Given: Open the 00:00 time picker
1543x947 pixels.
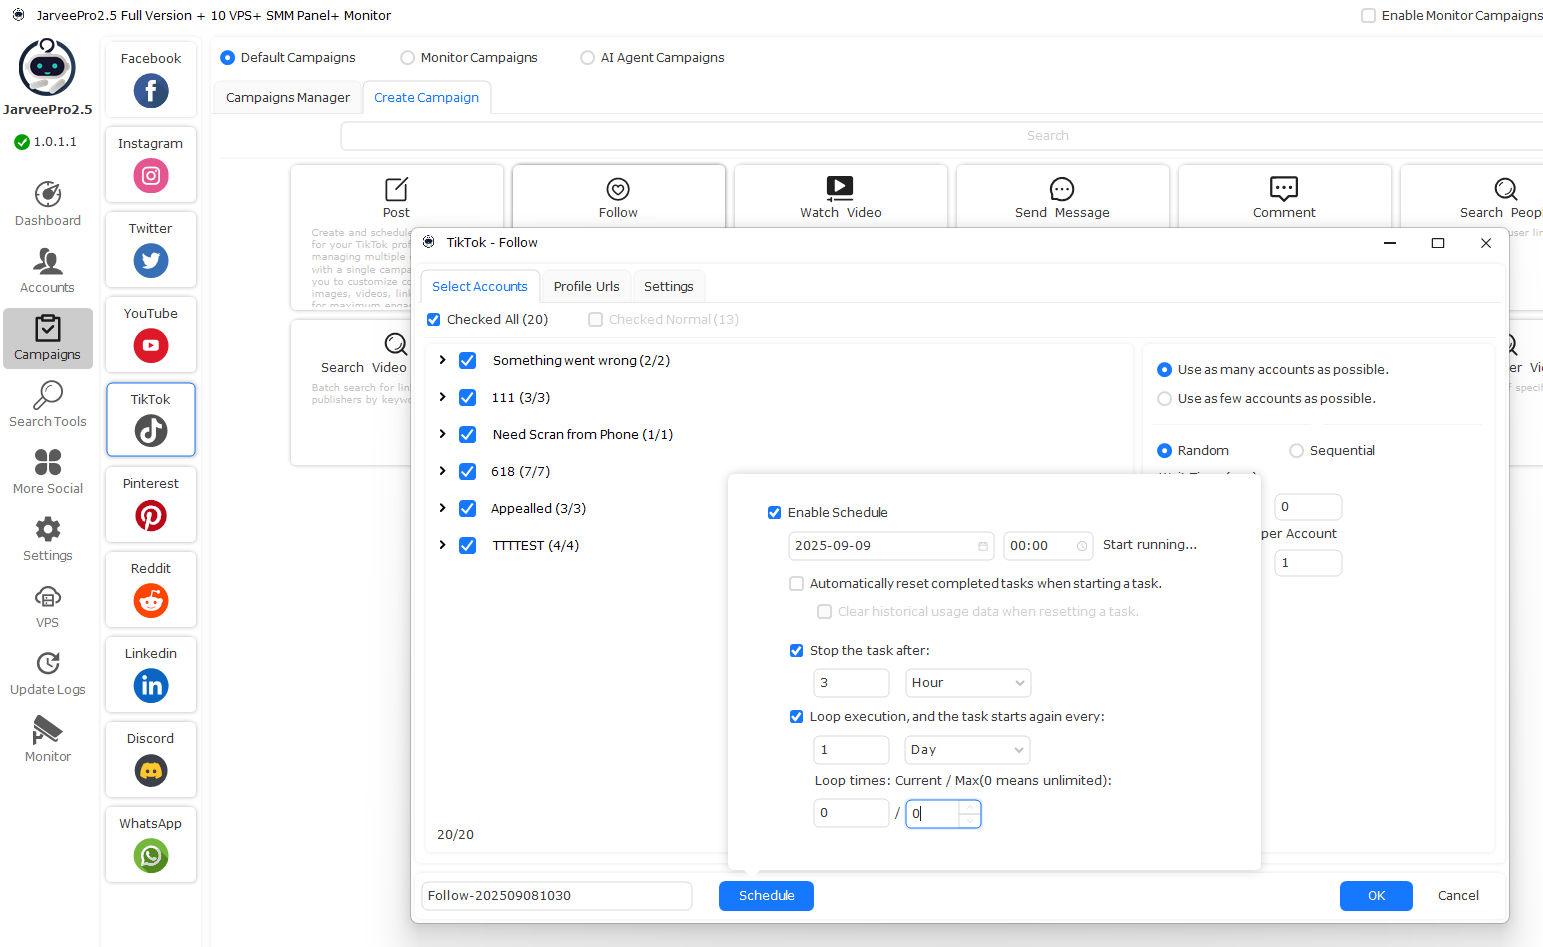Looking at the screenshot, I should pyautogui.click(x=1048, y=546).
